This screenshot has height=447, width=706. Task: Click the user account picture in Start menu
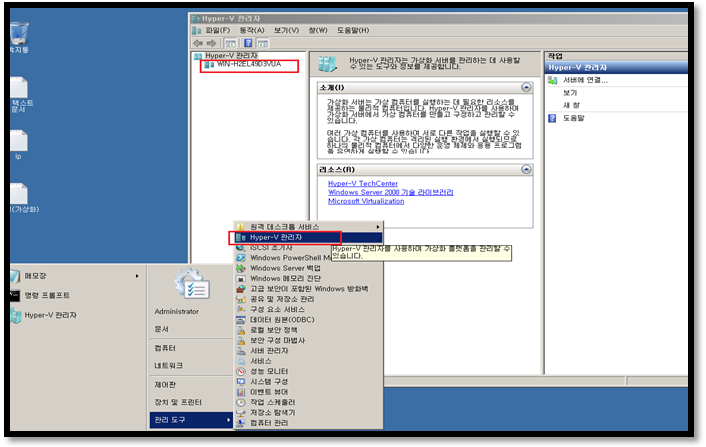(192, 284)
